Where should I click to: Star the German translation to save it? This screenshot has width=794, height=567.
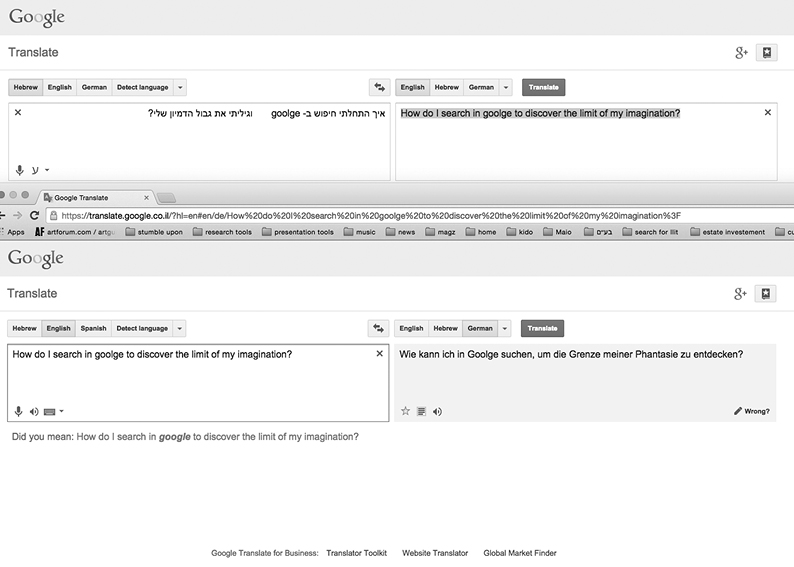point(405,411)
